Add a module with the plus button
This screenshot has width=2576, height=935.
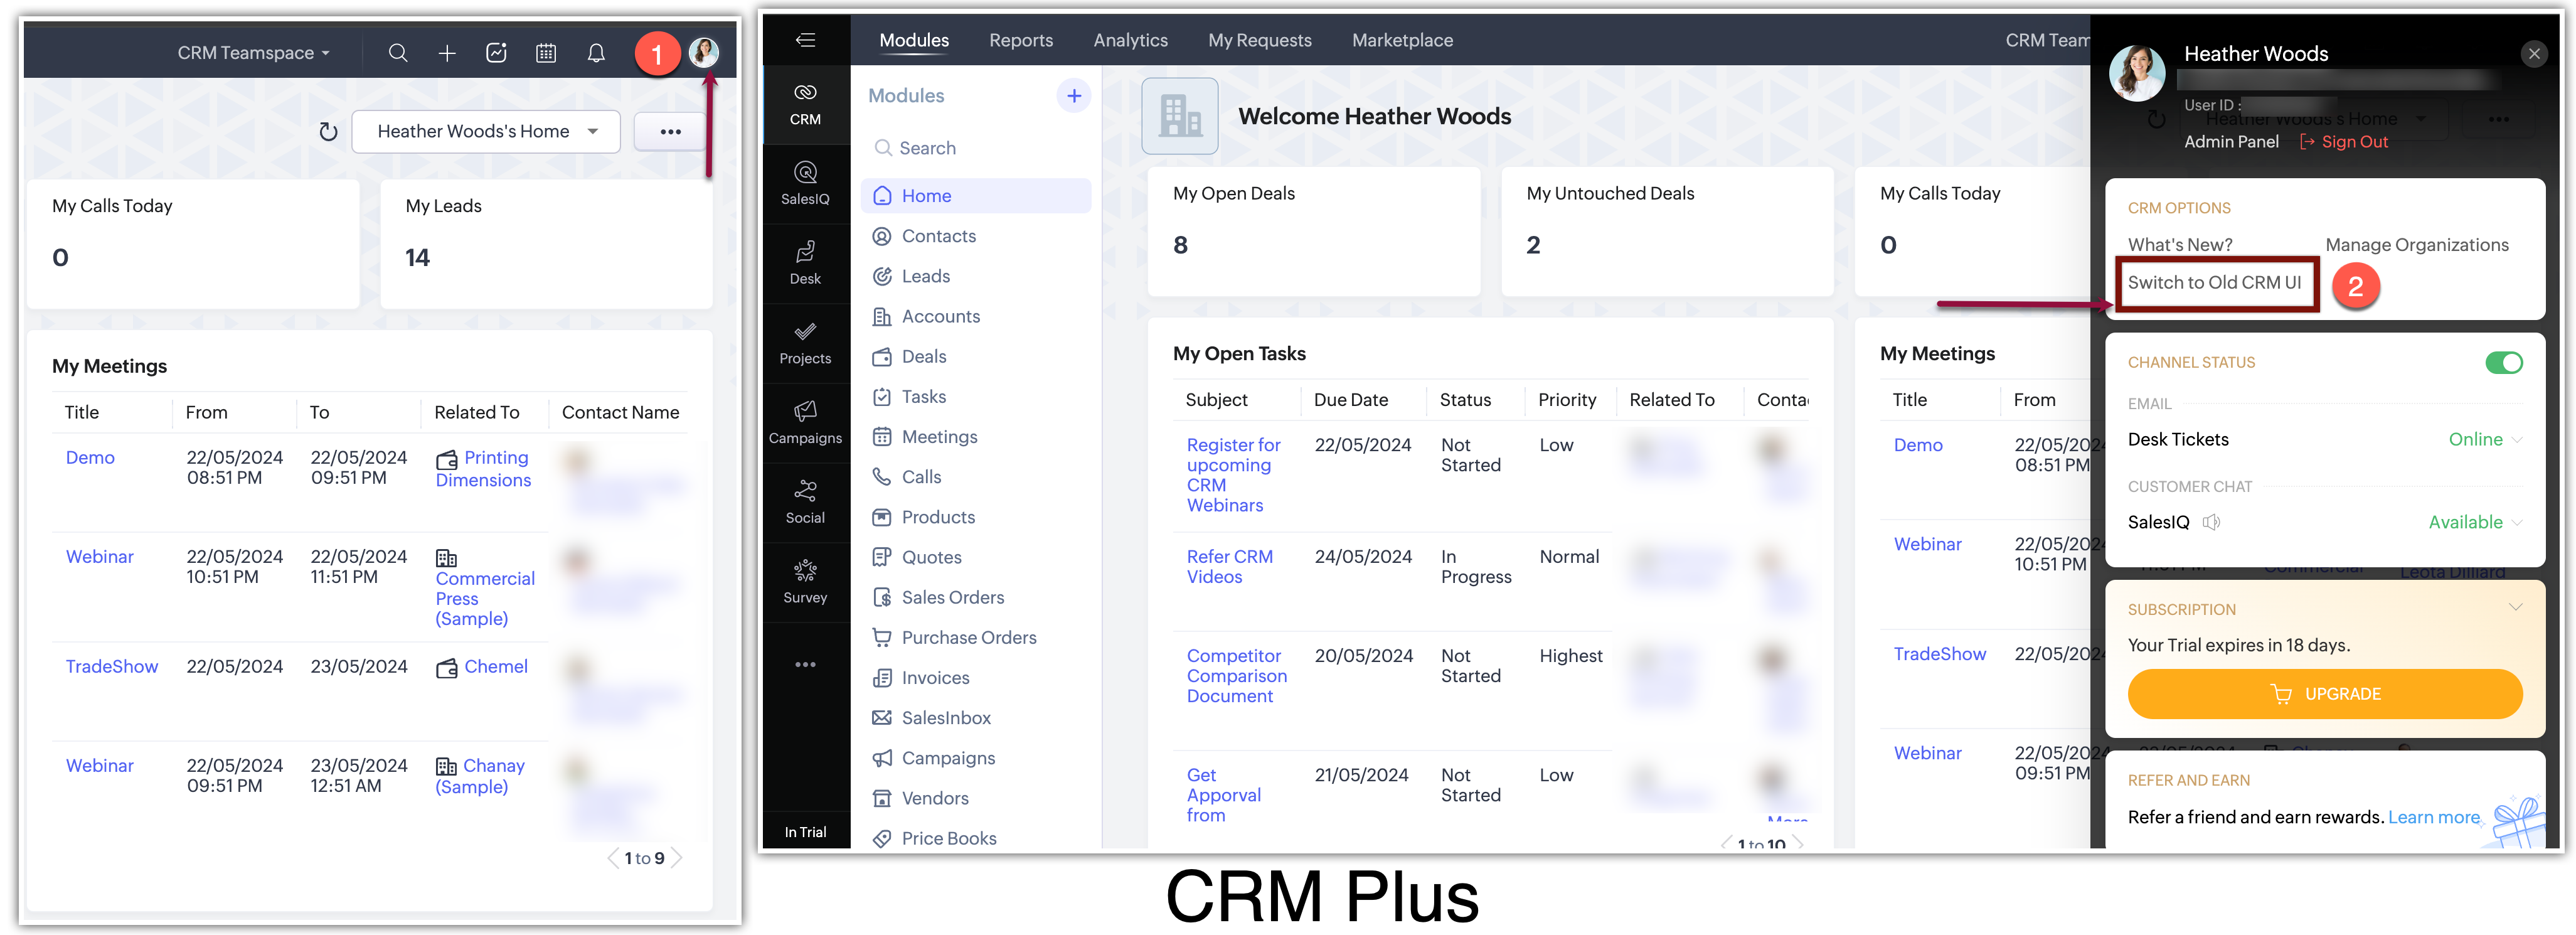1074,96
